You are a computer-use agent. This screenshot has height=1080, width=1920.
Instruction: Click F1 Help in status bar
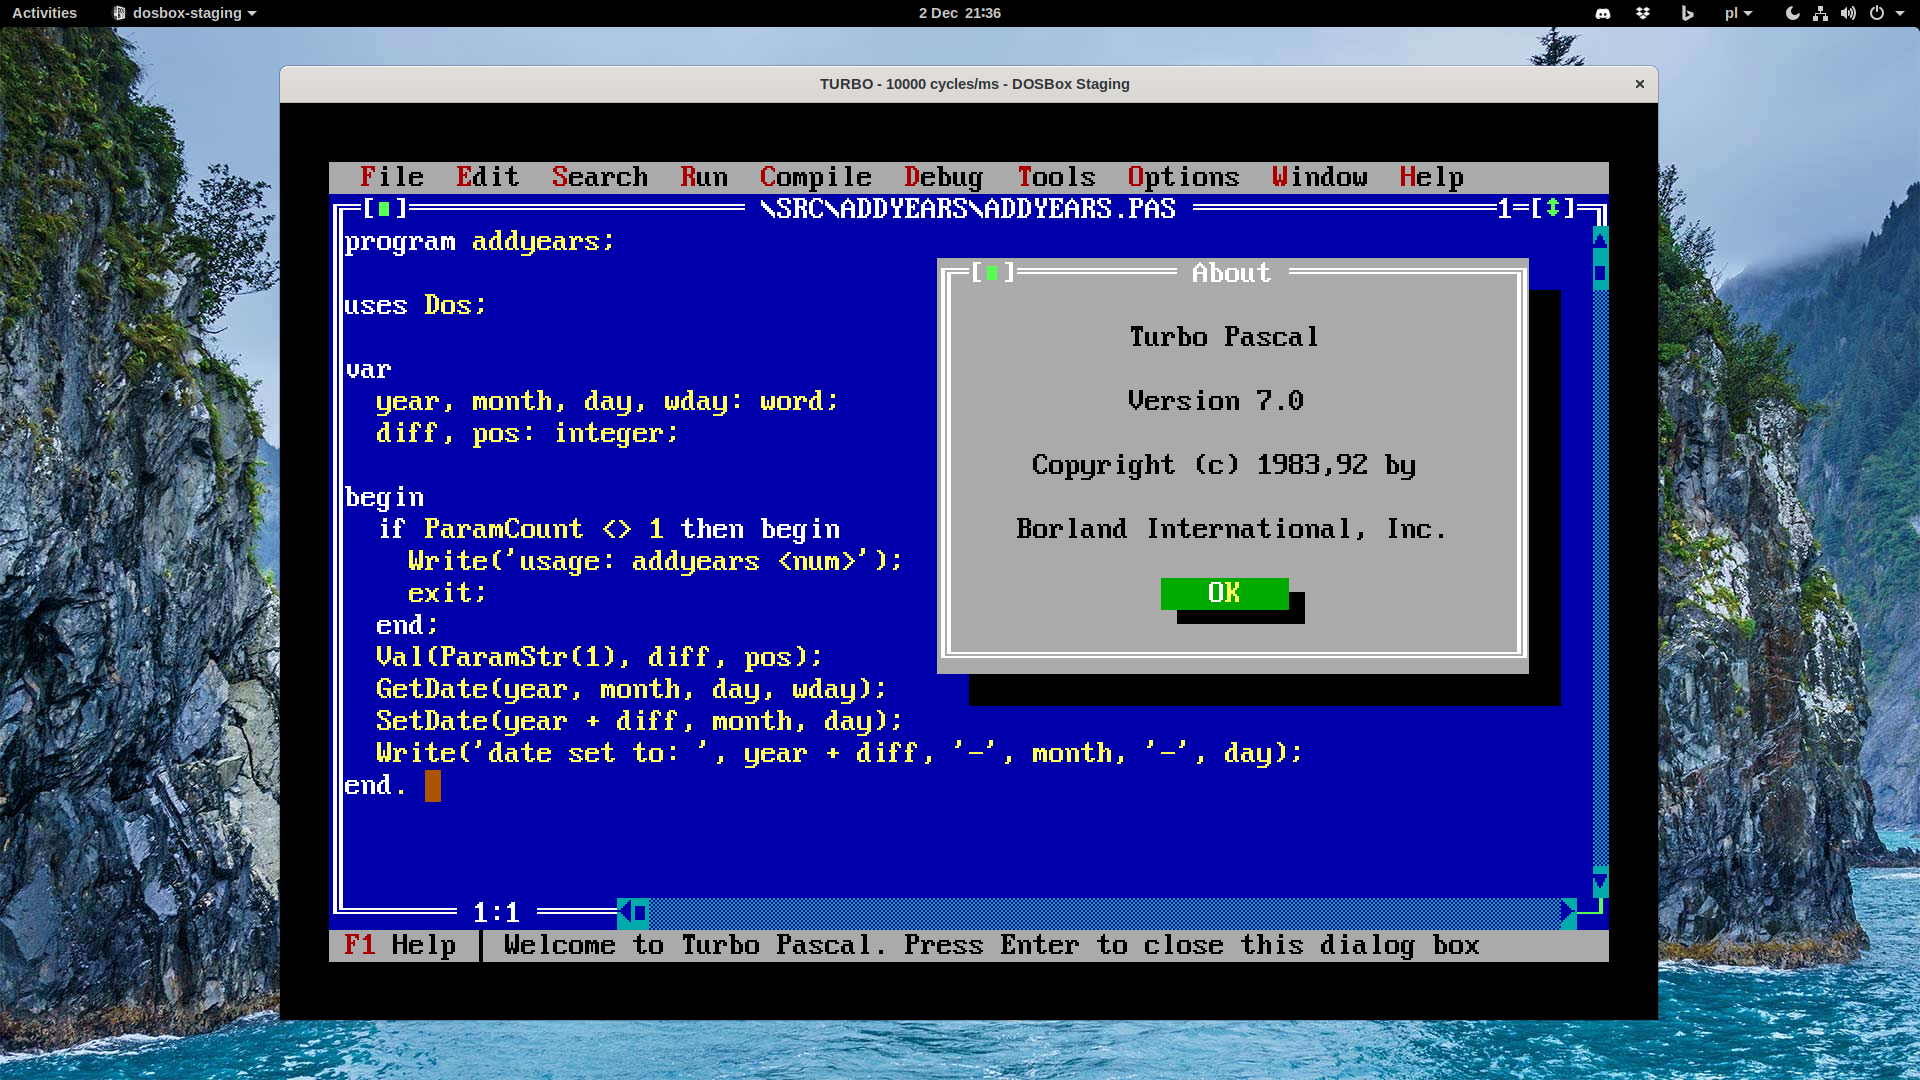tap(400, 945)
